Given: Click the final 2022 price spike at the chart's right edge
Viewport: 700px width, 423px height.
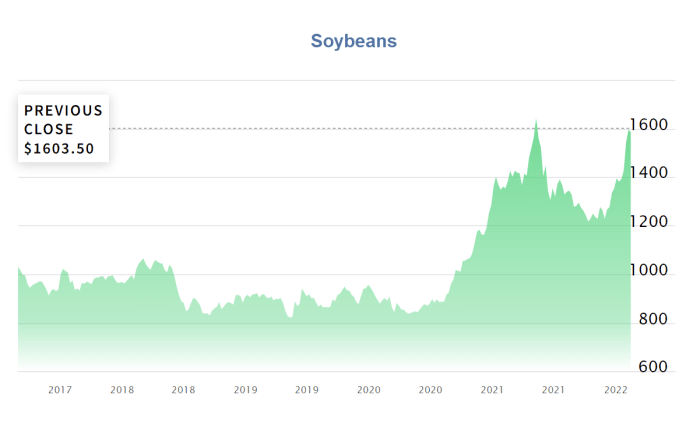Looking at the screenshot, I should pos(629,135).
